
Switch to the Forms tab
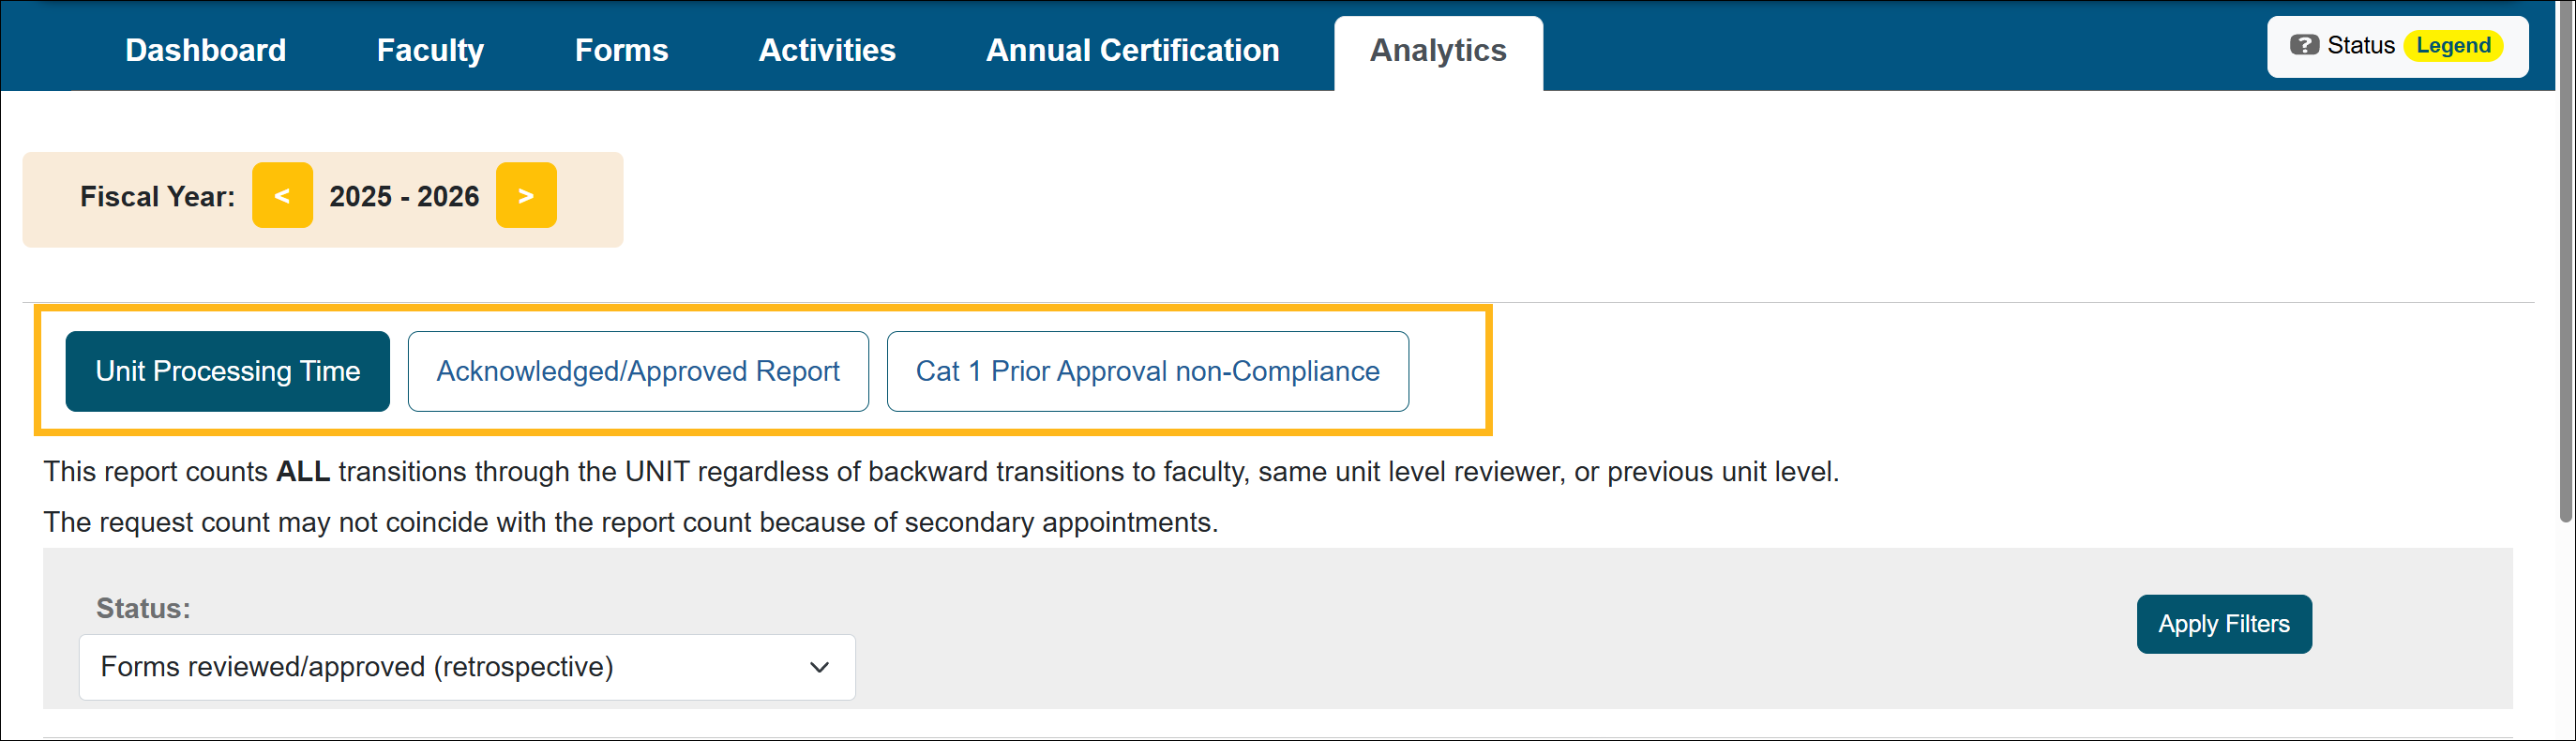tap(621, 50)
